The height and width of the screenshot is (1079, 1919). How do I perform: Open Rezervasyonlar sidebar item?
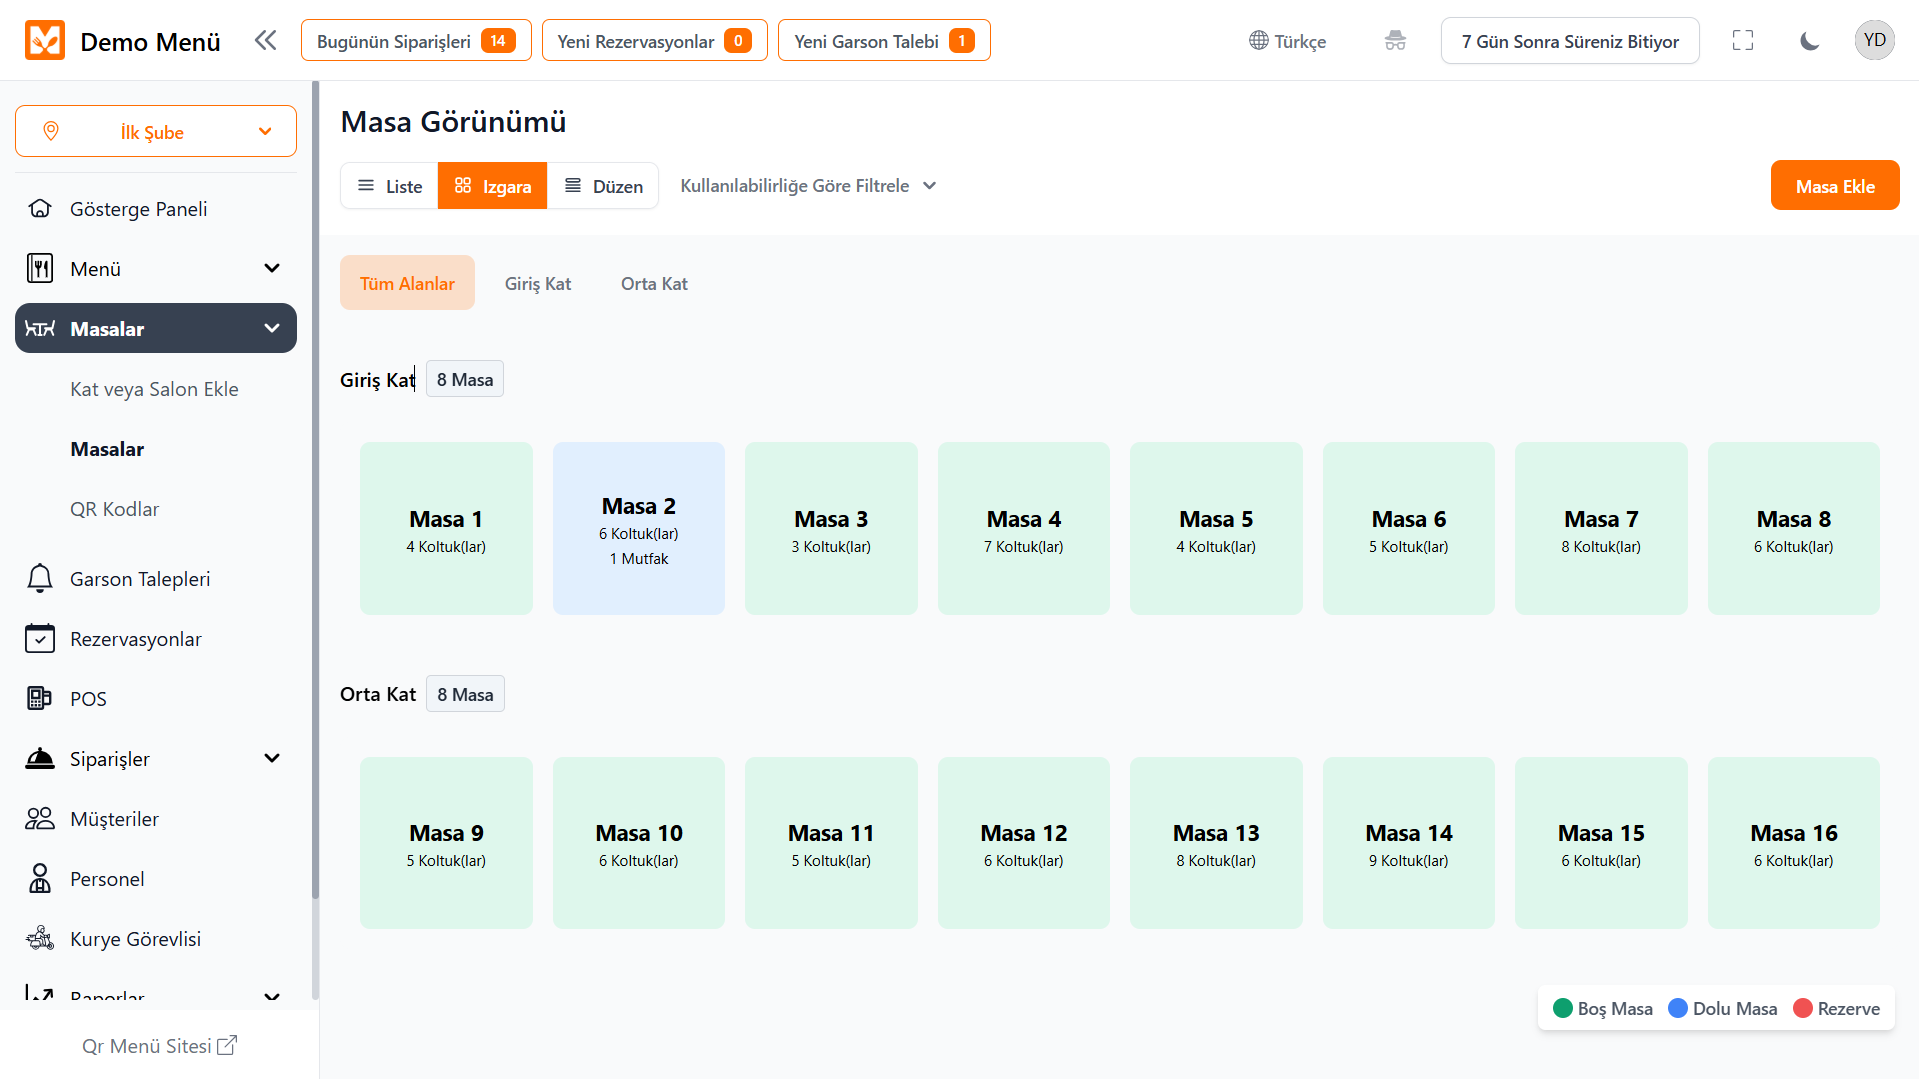click(x=156, y=639)
